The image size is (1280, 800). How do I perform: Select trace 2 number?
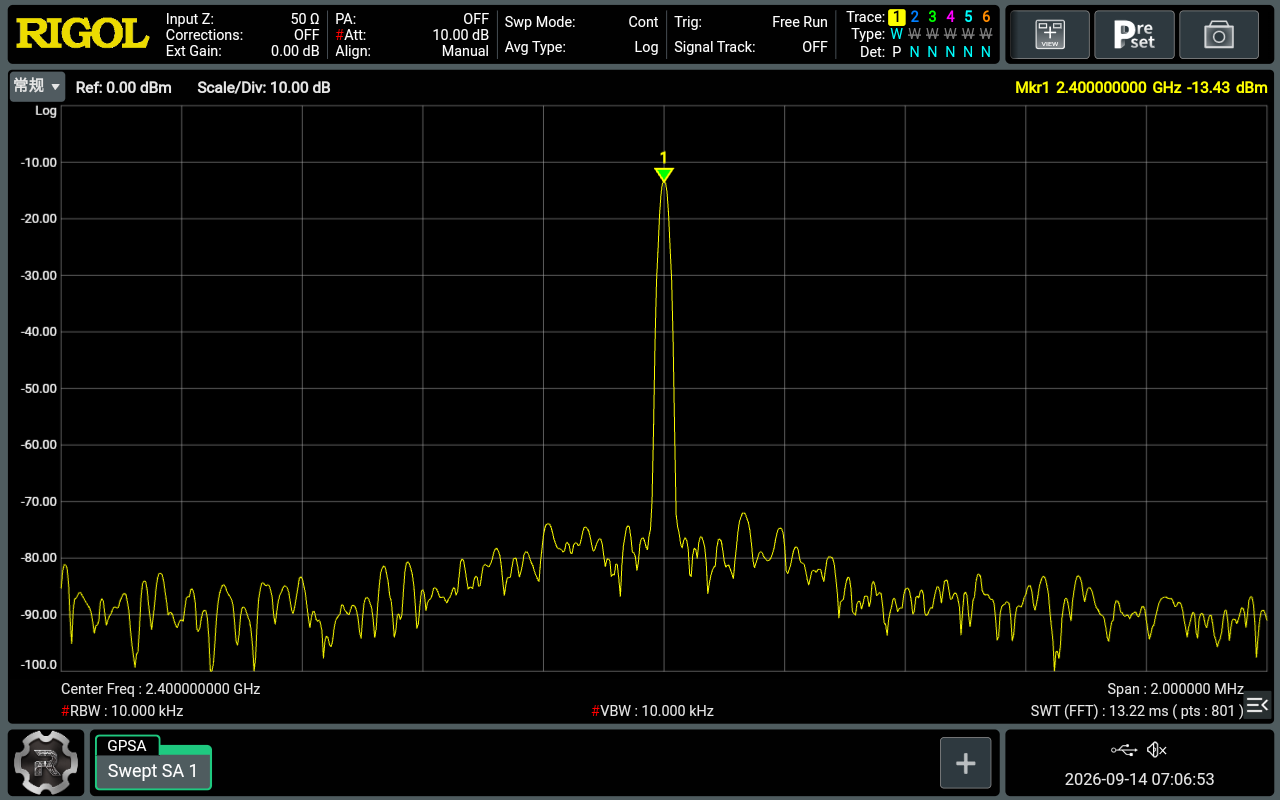915,17
